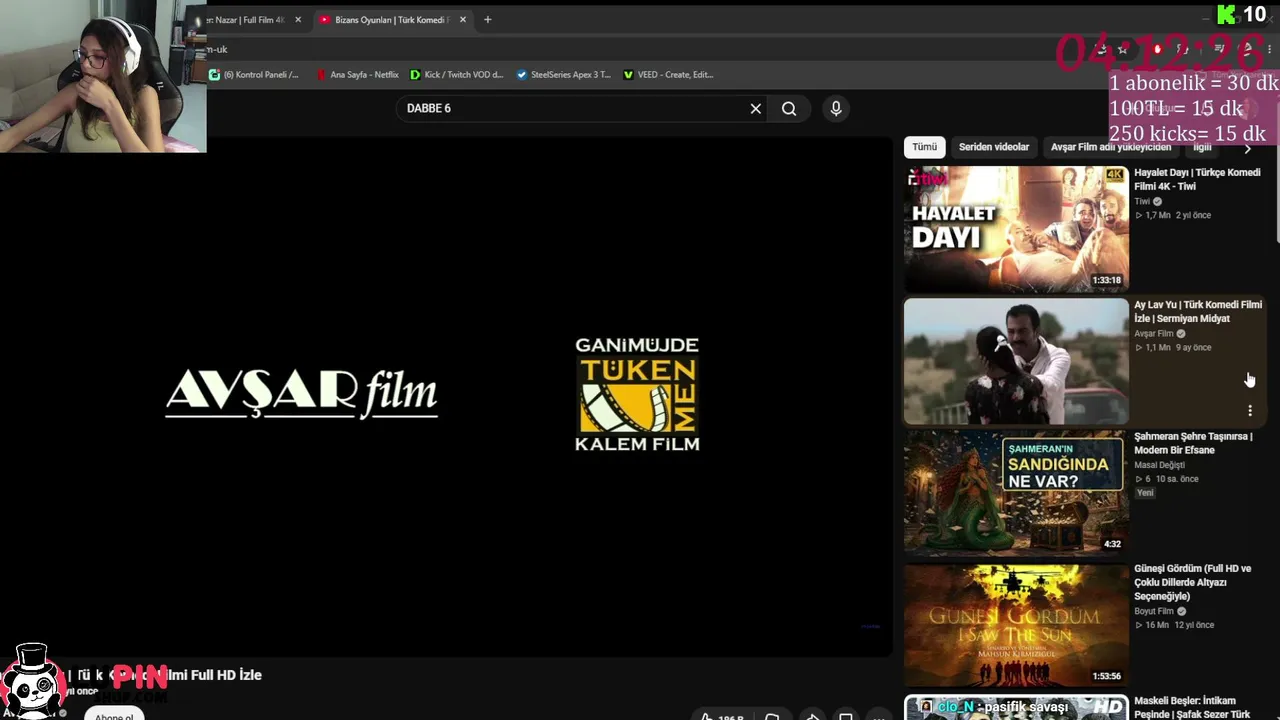Click the Hayalet Dayı Türkçe Komedi title
The image size is (1280, 720).
coord(1197,180)
